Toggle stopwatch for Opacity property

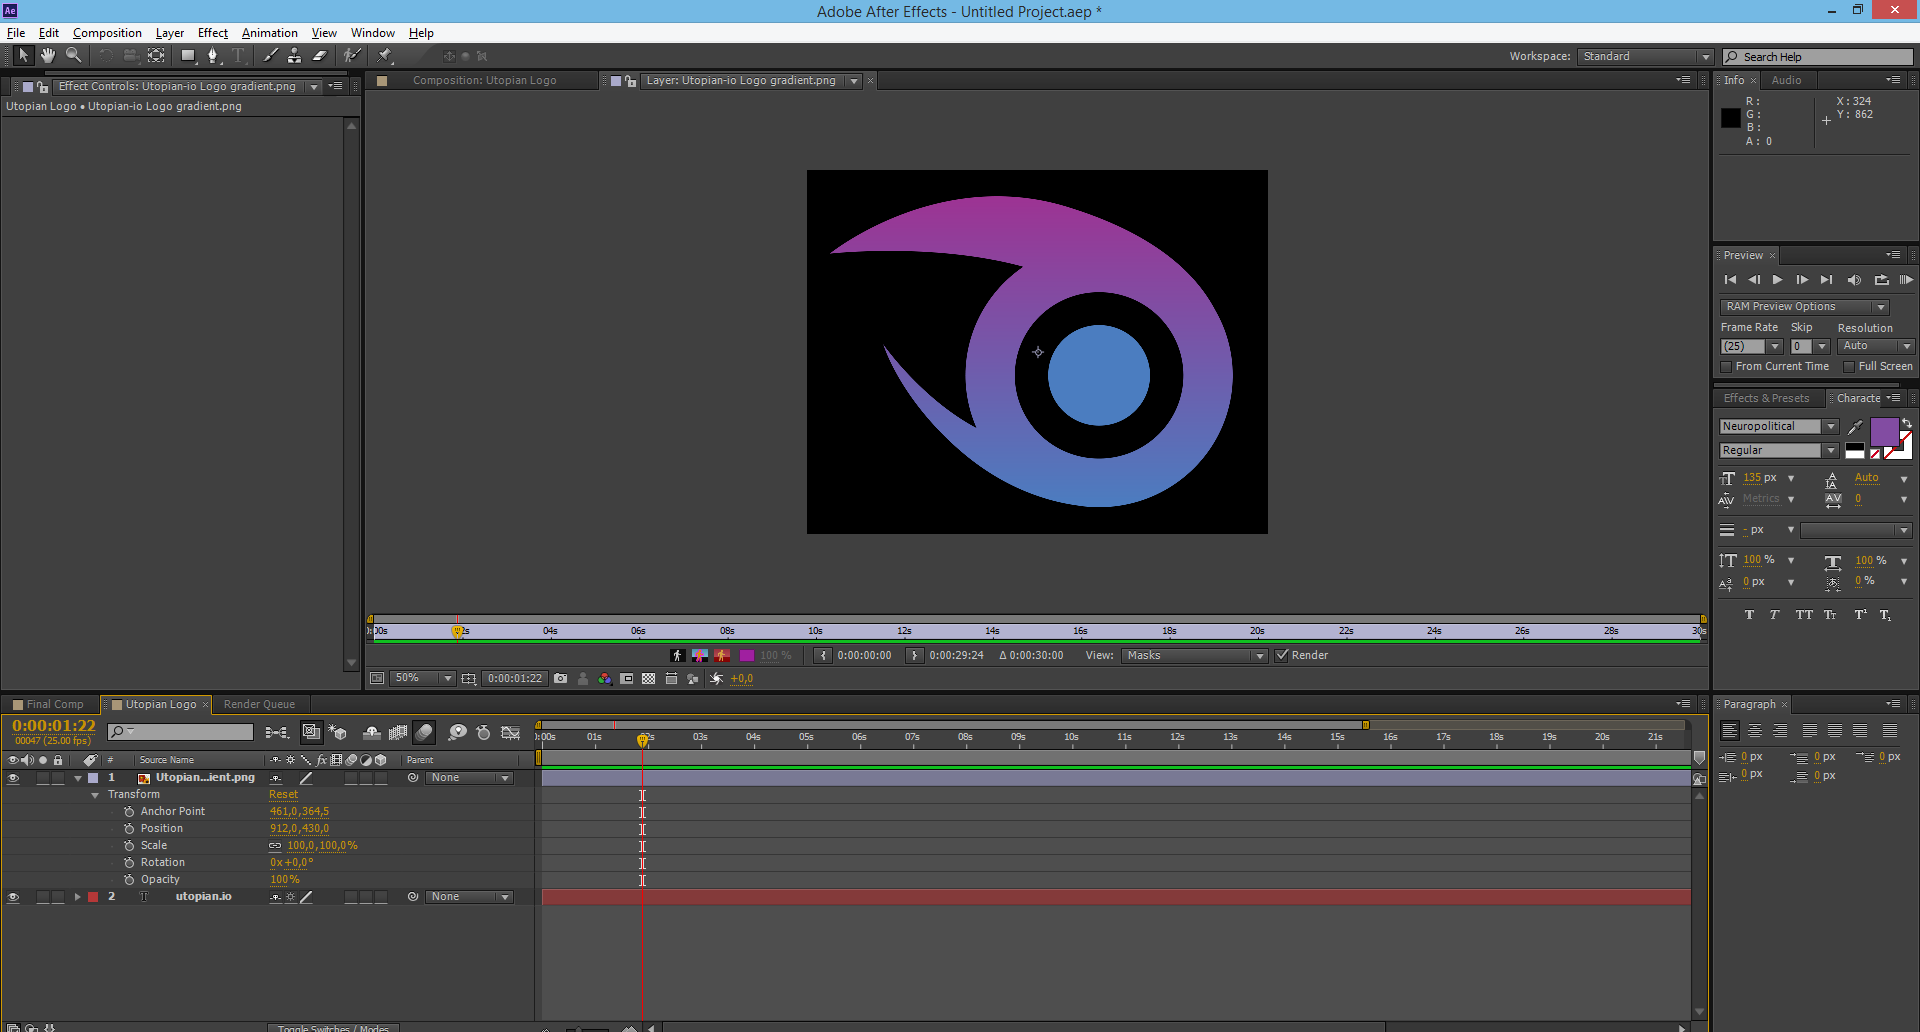click(x=129, y=880)
